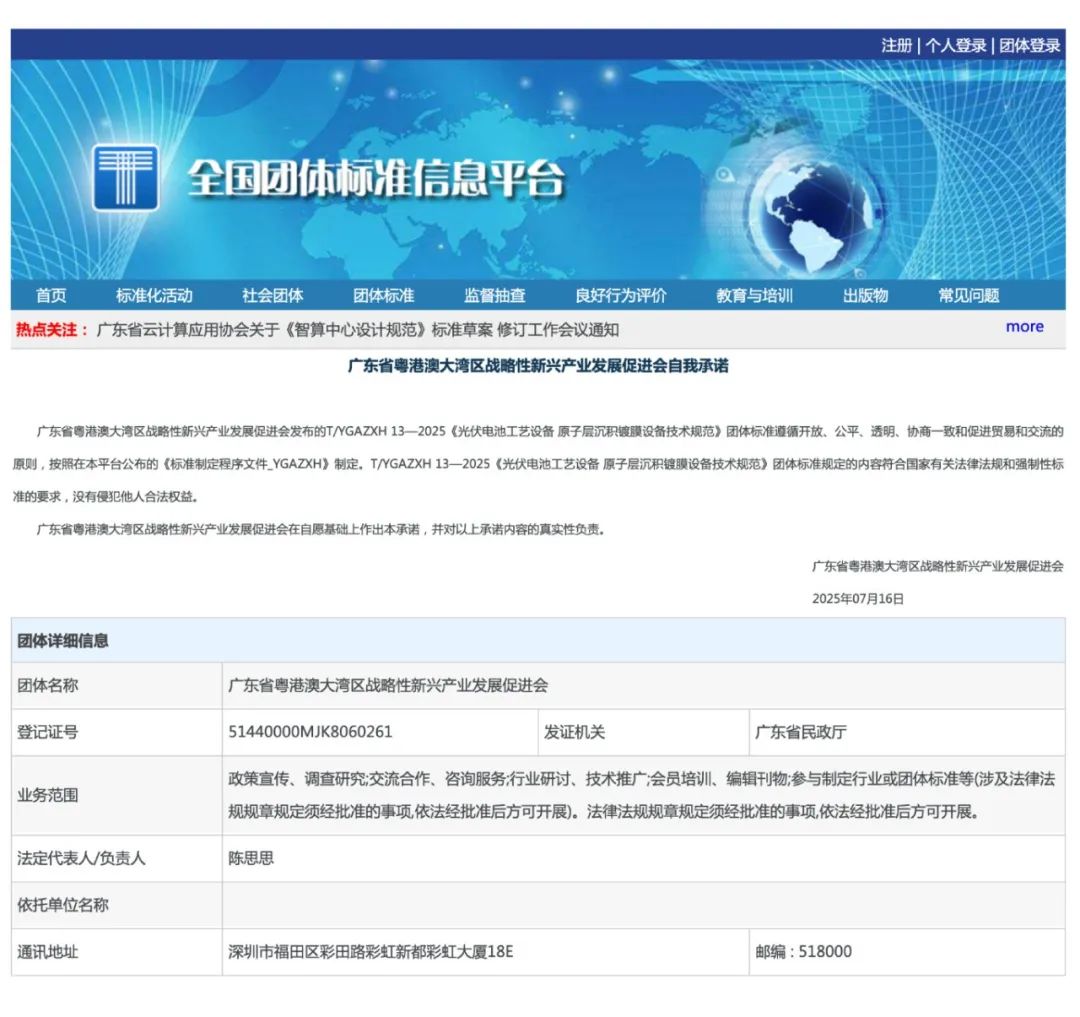The image size is (1080, 1017).
Task: Click the postal code 邮编：518000
Action: (803, 952)
